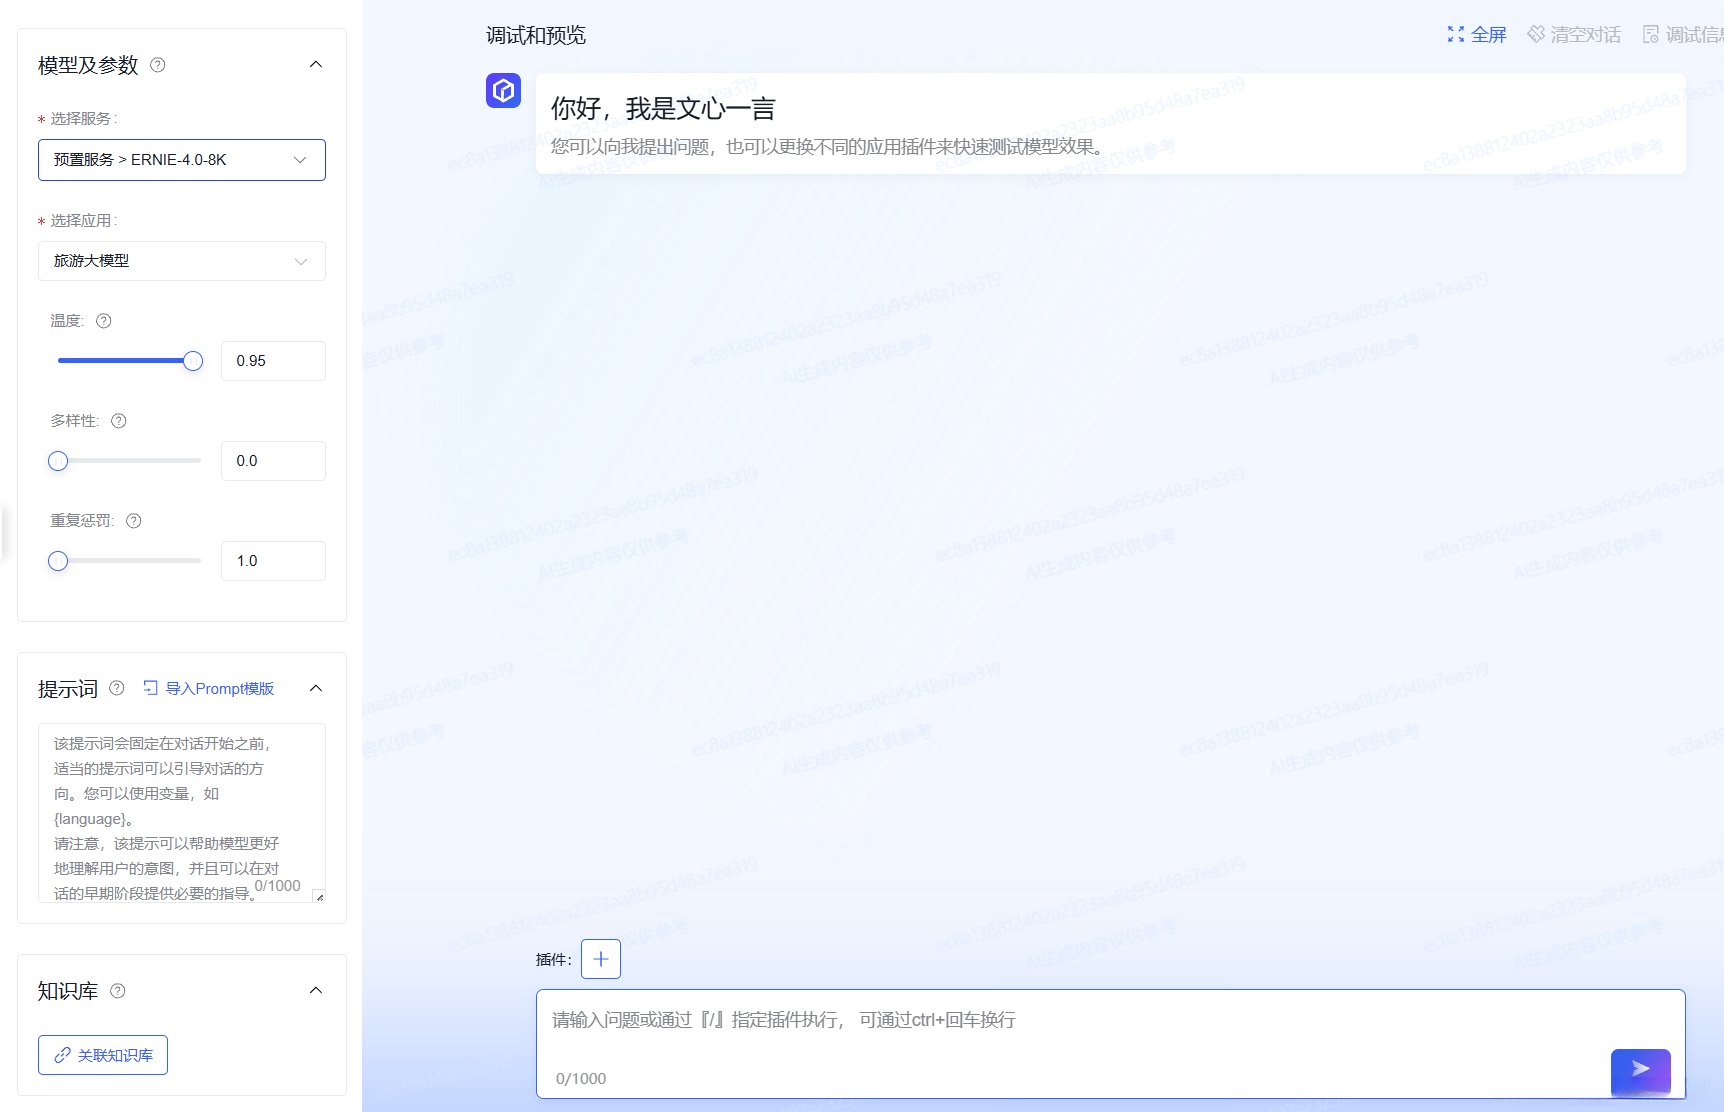This screenshot has height=1112, width=1724.
Task: Click the 关联知识库 button
Action: point(103,1055)
